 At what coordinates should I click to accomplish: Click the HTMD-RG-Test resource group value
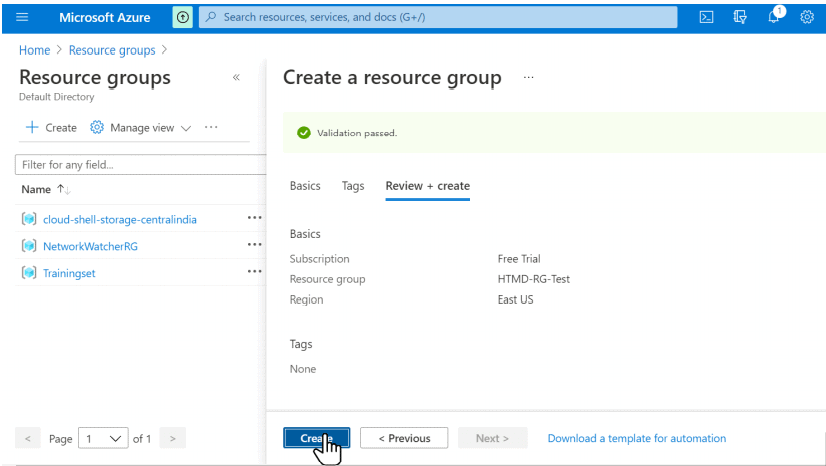coord(534,279)
